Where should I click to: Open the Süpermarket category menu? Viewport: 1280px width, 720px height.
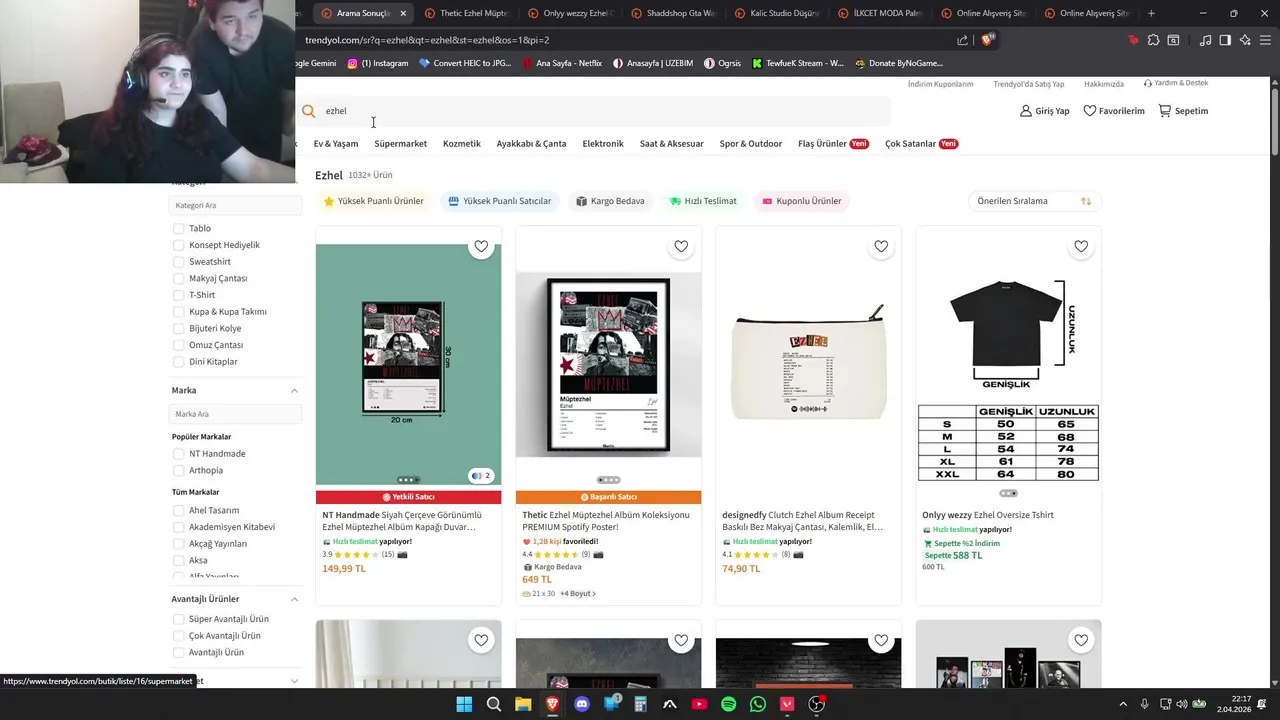pos(400,144)
